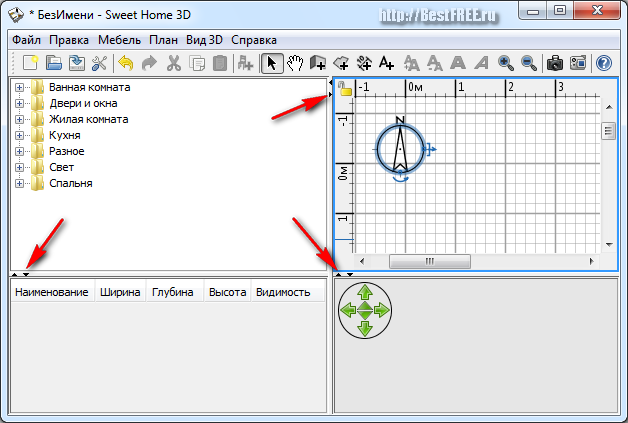Cut selection with the scissors icon
The image size is (628, 423).
(x=173, y=63)
